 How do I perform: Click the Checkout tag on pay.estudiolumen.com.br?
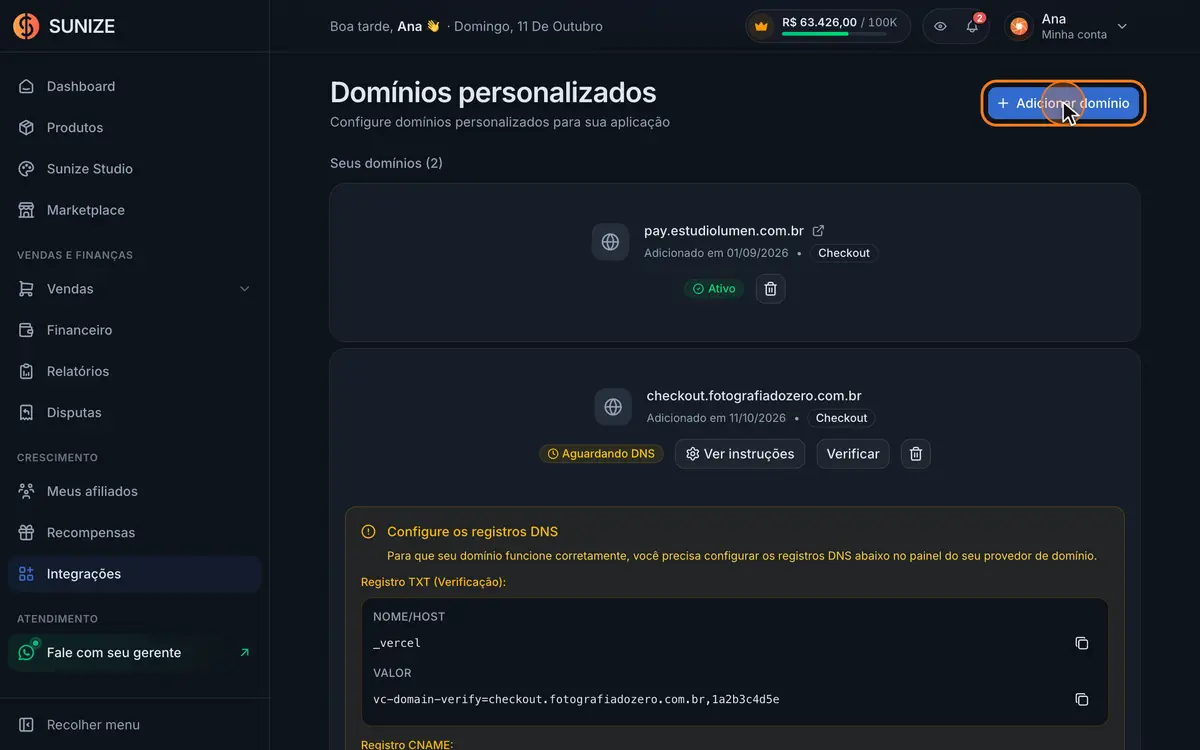coord(844,253)
